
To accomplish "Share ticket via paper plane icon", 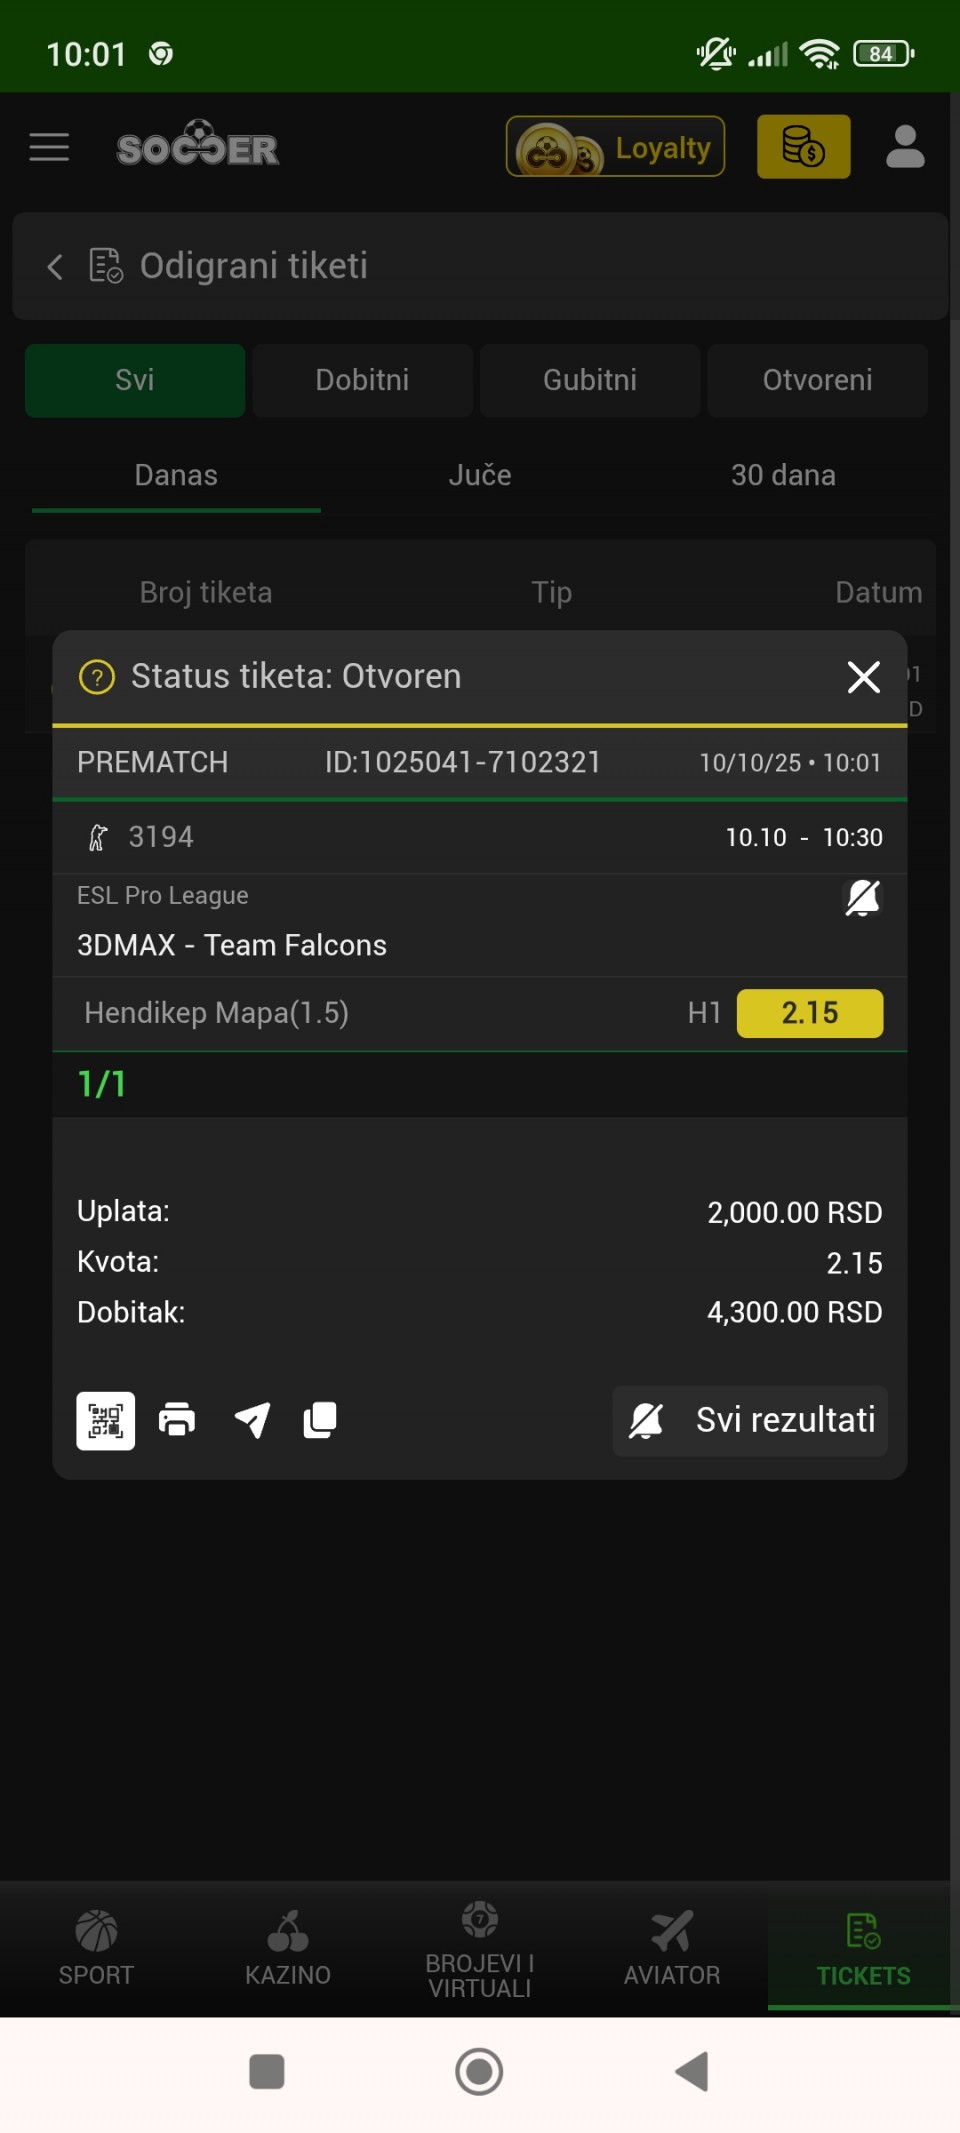I will (x=252, y=1420).
